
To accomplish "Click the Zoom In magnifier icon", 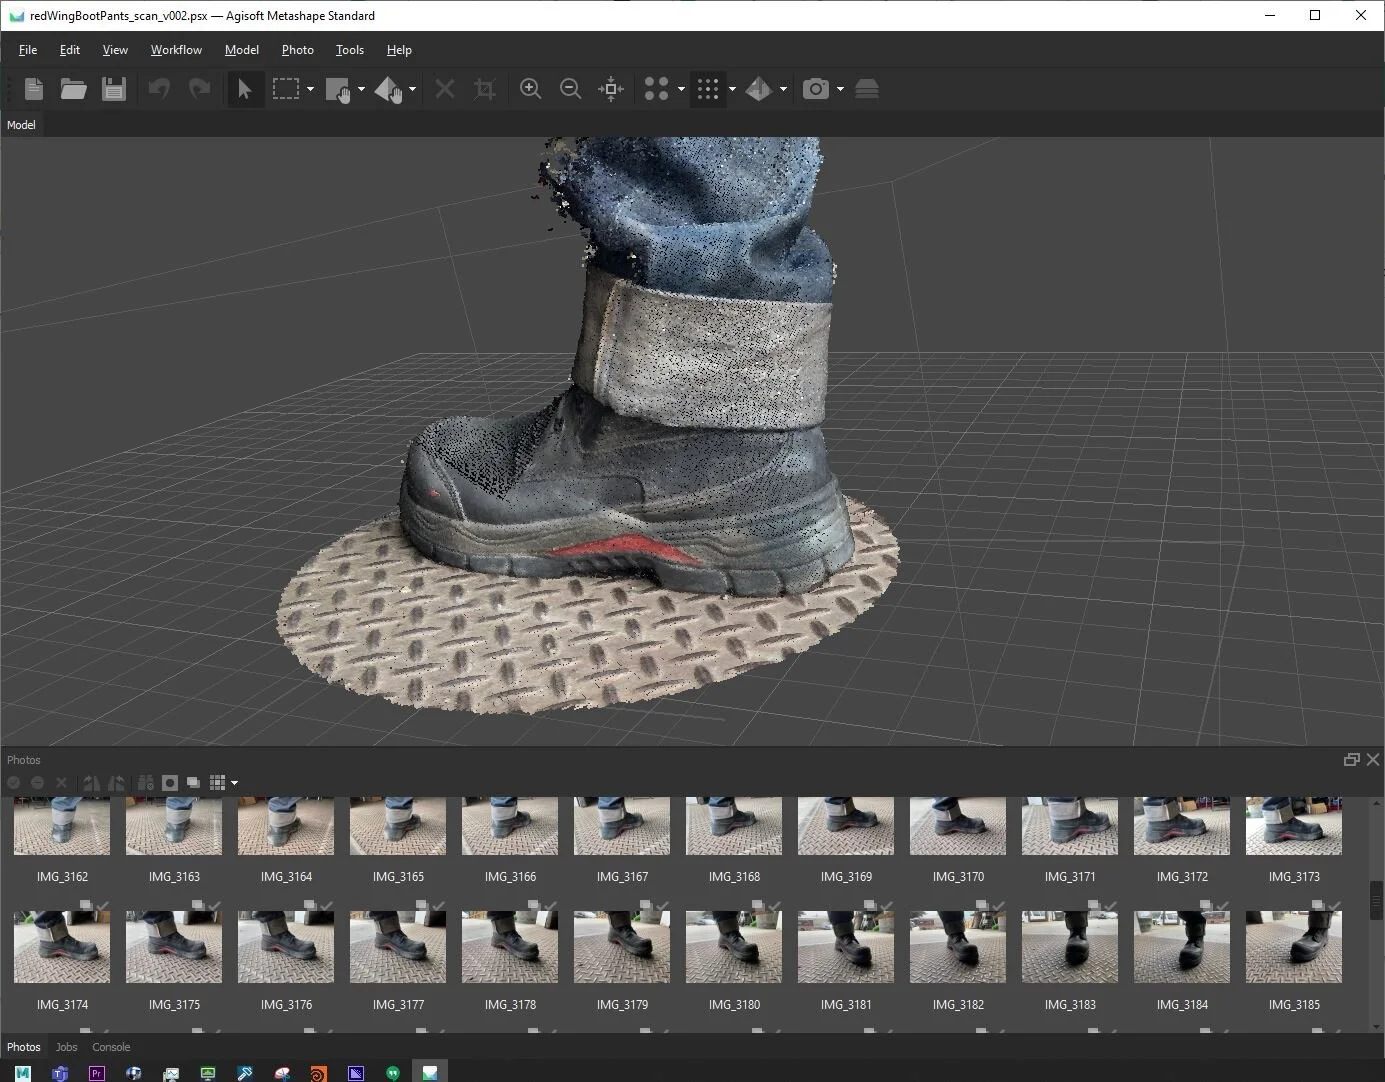I will (530, 89).
